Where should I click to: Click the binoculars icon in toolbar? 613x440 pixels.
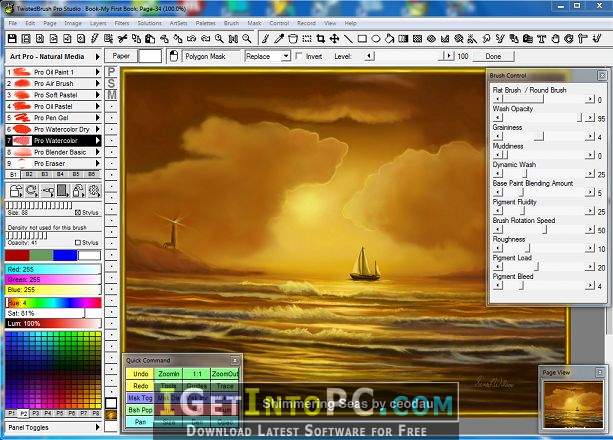point(233,39)
